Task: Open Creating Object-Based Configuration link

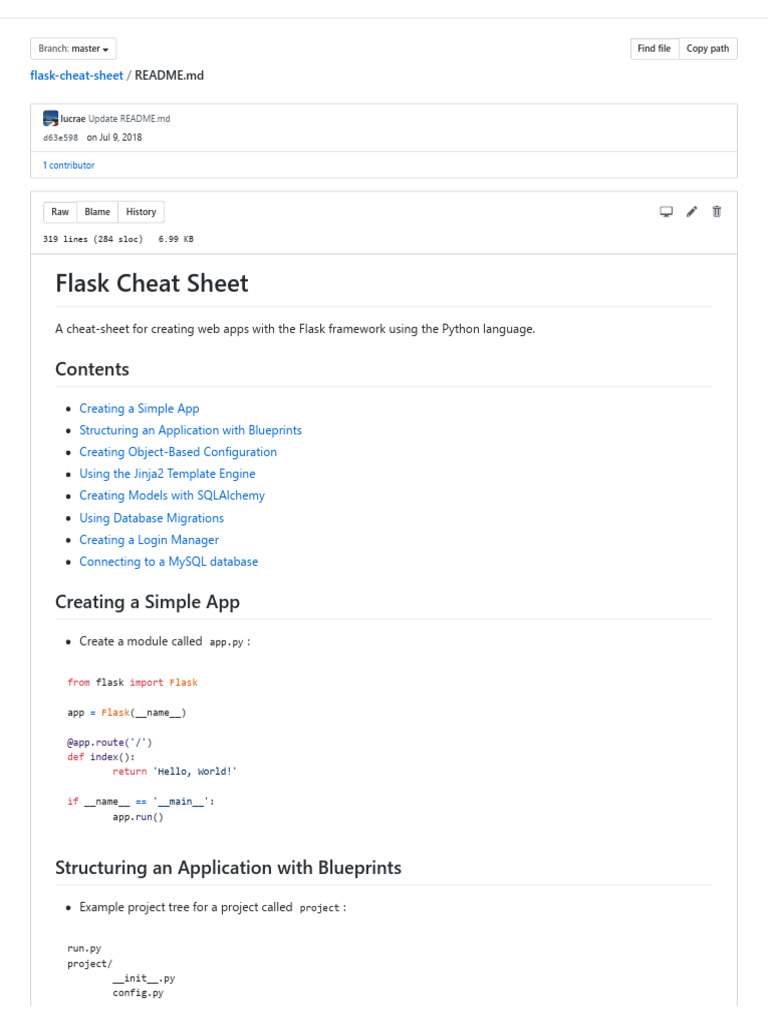Action: [x=178, y=452]
